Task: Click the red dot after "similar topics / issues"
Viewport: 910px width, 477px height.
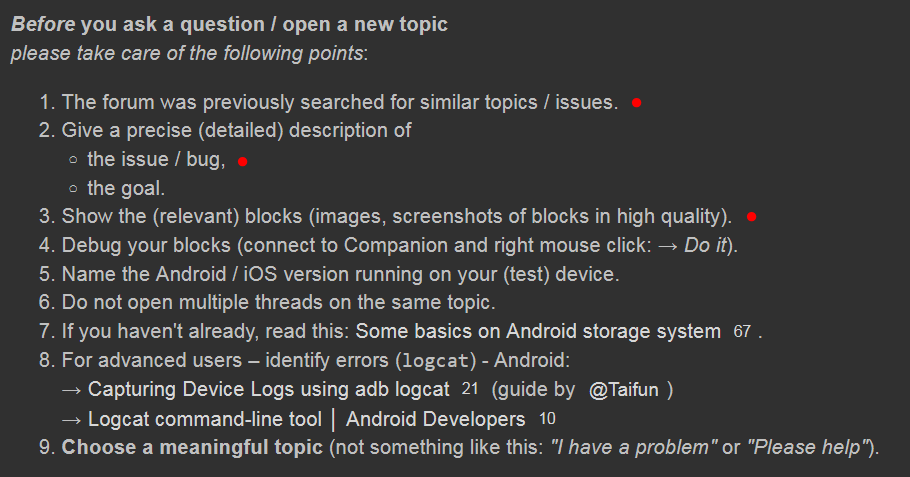Action: (x=636, y=103)
